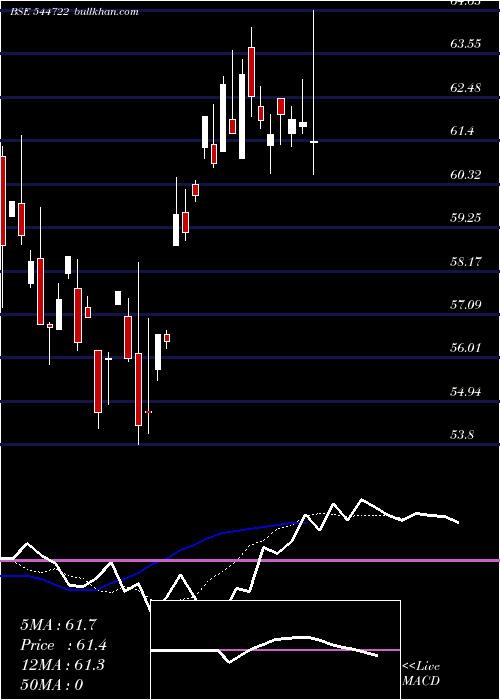Click the 59.25 price axis label
This screenshot has width=500, height=700.
coord(466,217)
